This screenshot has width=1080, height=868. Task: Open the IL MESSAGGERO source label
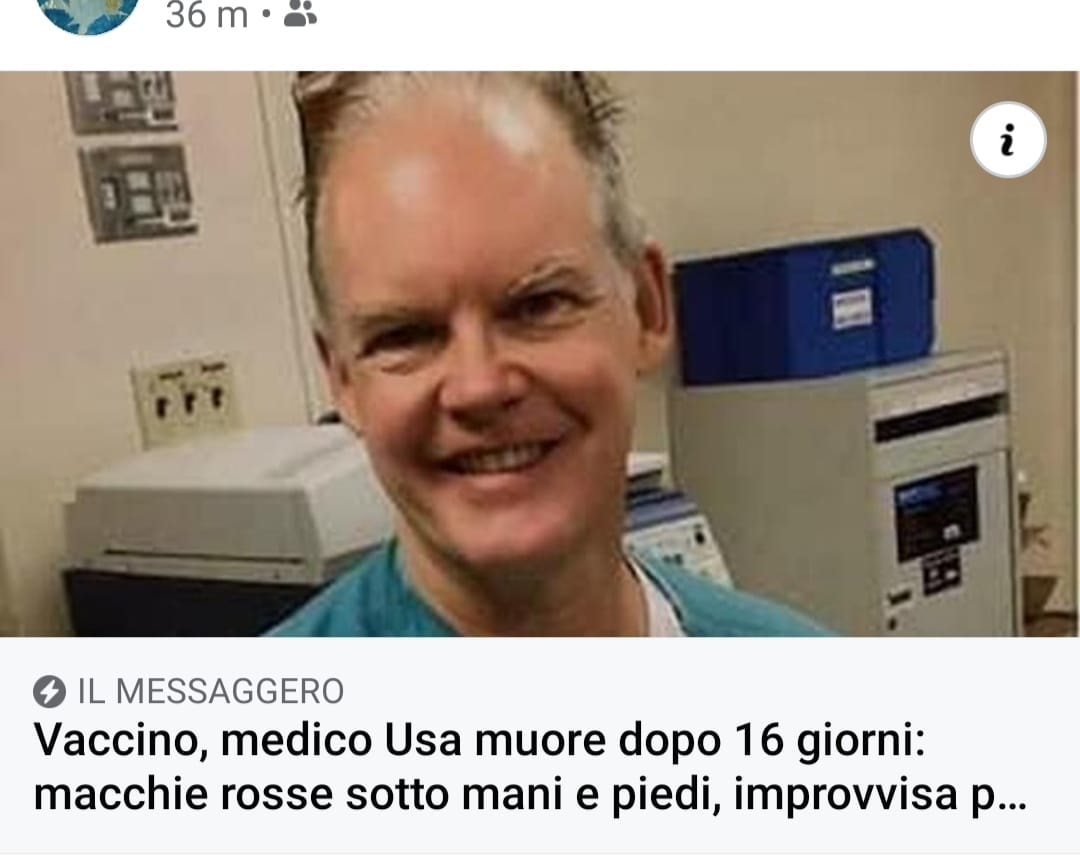pyautogui.click(x=211, y=692)
